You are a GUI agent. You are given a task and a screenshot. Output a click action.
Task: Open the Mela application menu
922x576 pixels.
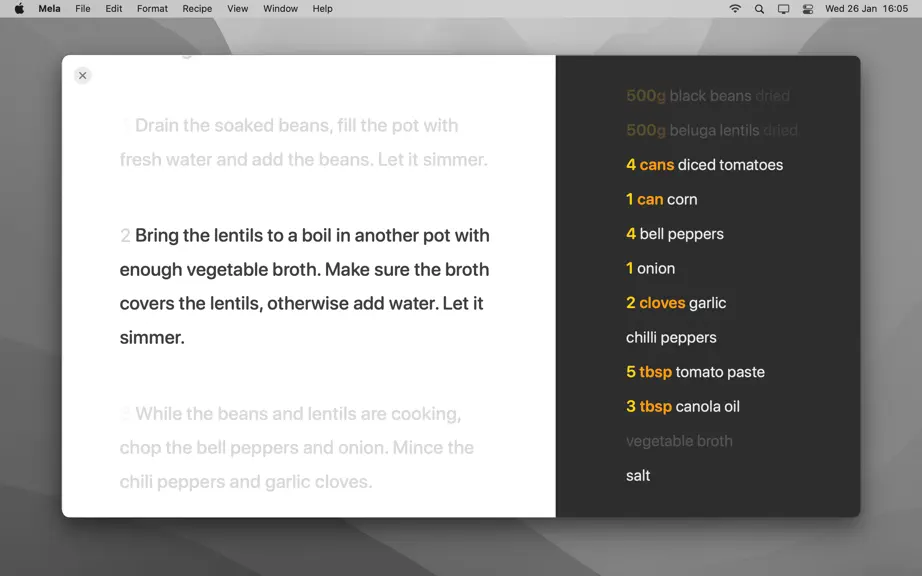point(49,9)
